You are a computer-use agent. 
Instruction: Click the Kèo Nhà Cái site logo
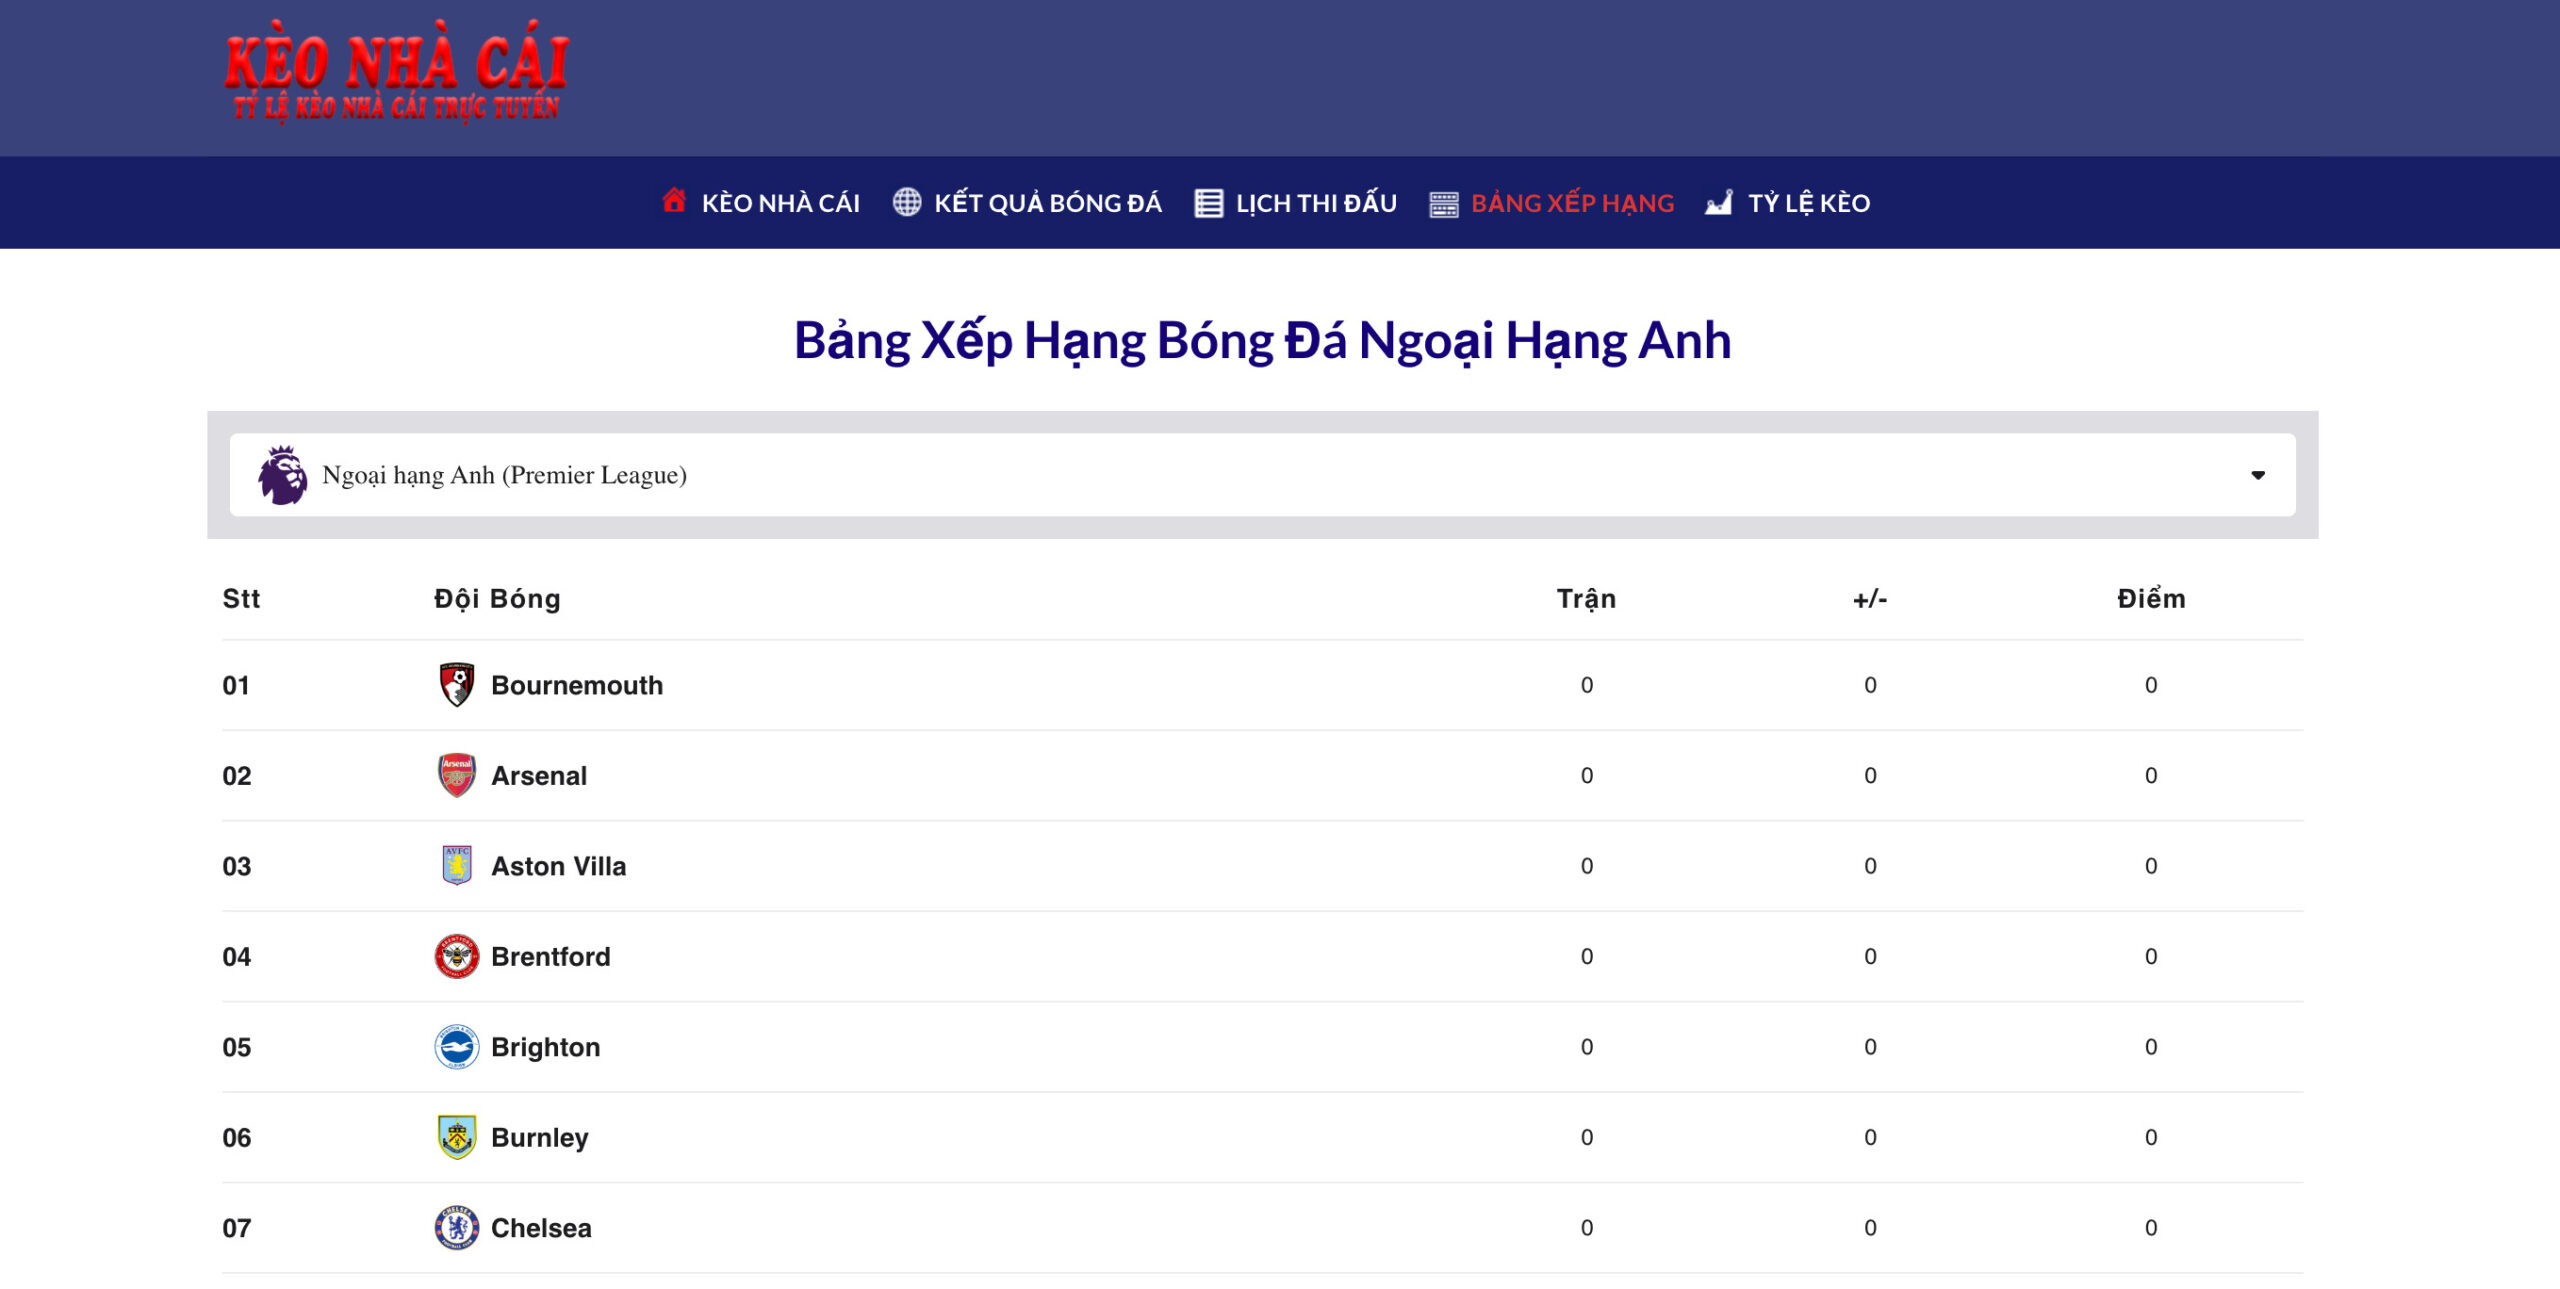coord(396,74)
